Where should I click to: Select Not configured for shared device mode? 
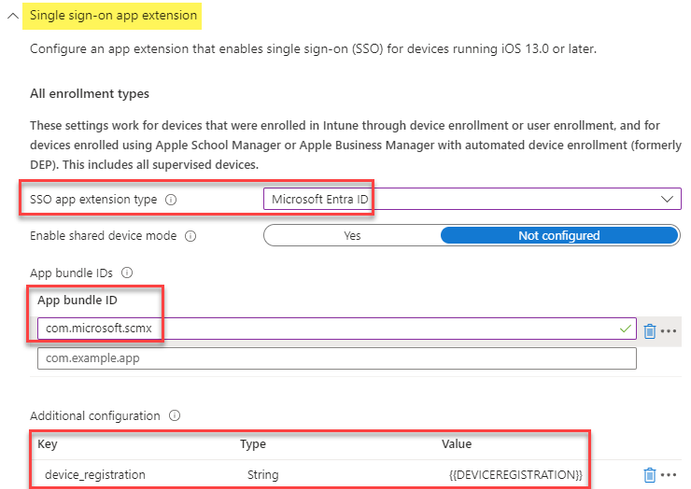tap(559, 236)
